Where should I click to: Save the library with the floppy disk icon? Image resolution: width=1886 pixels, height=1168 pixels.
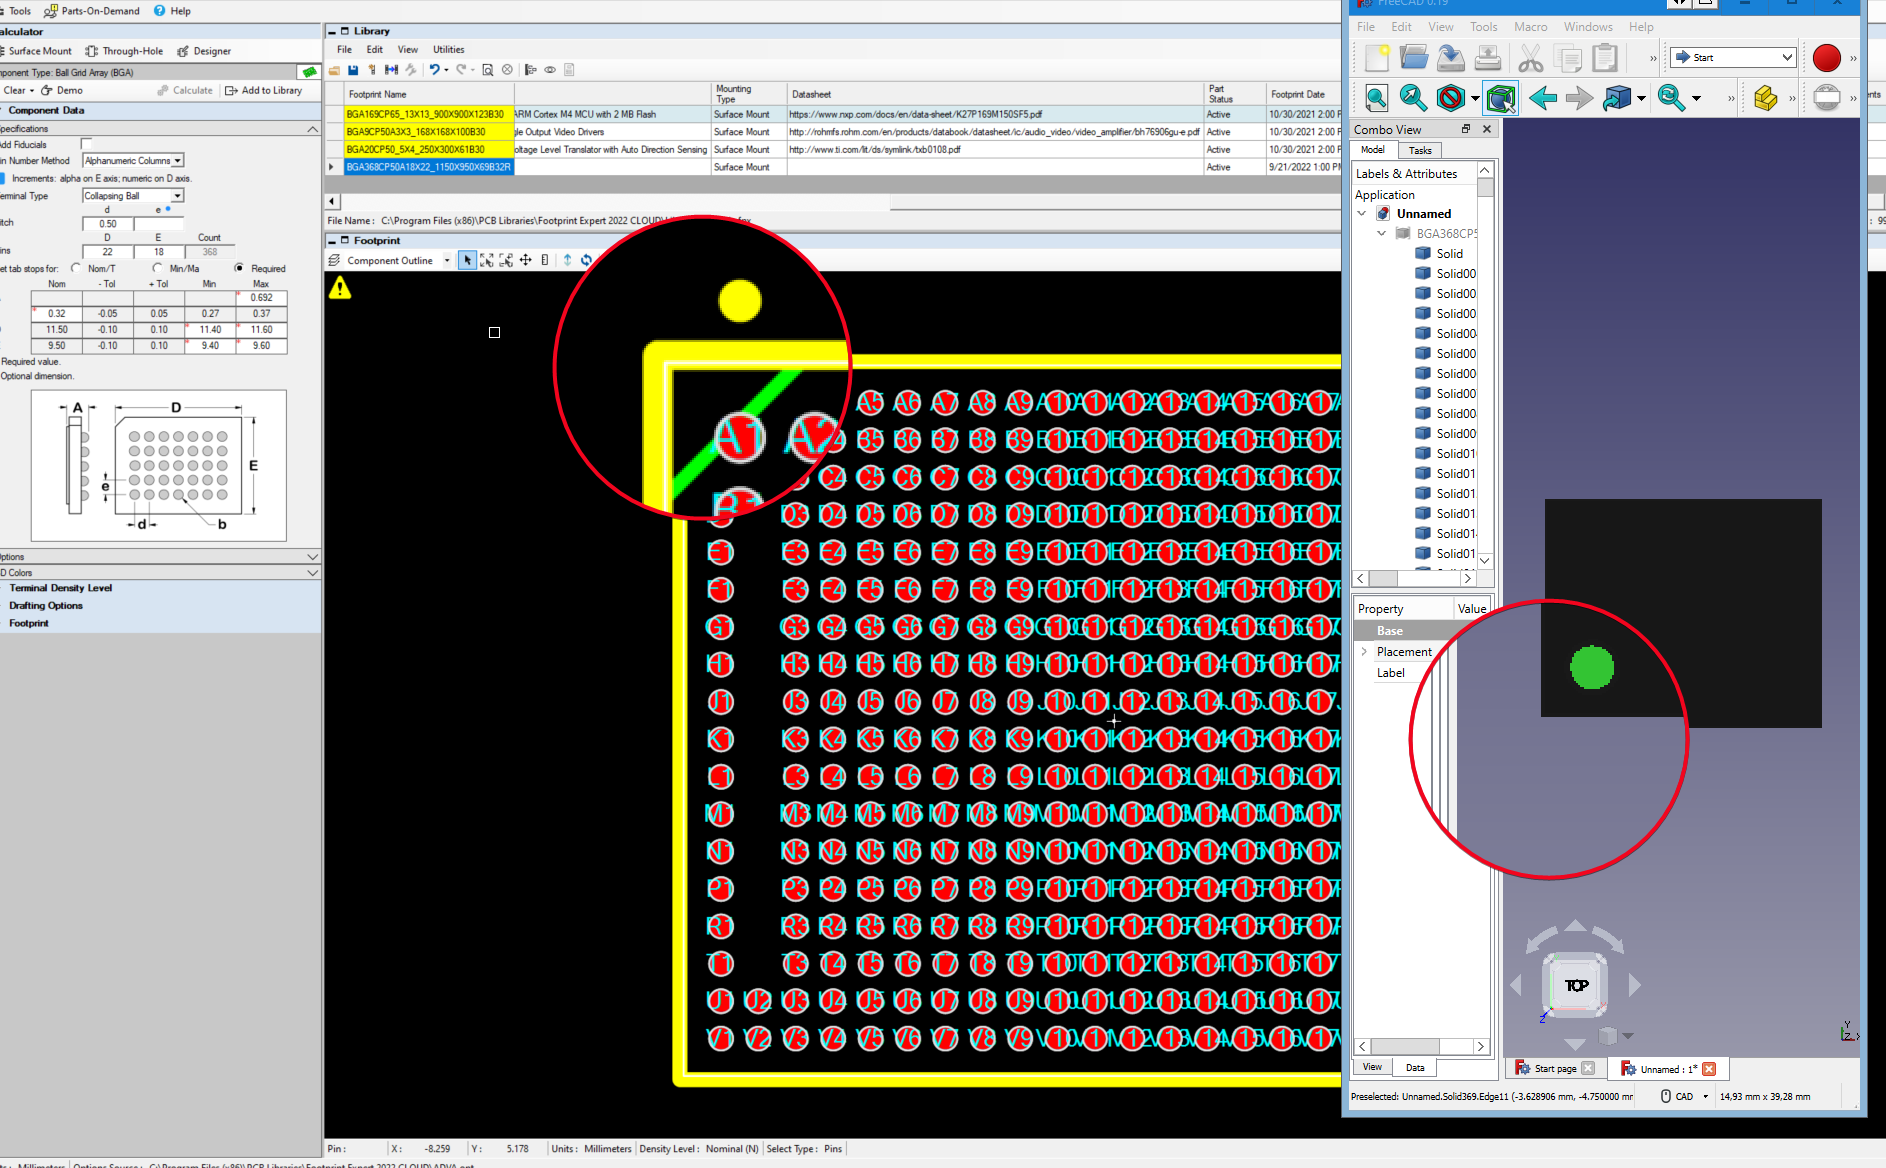pos(353,70)
